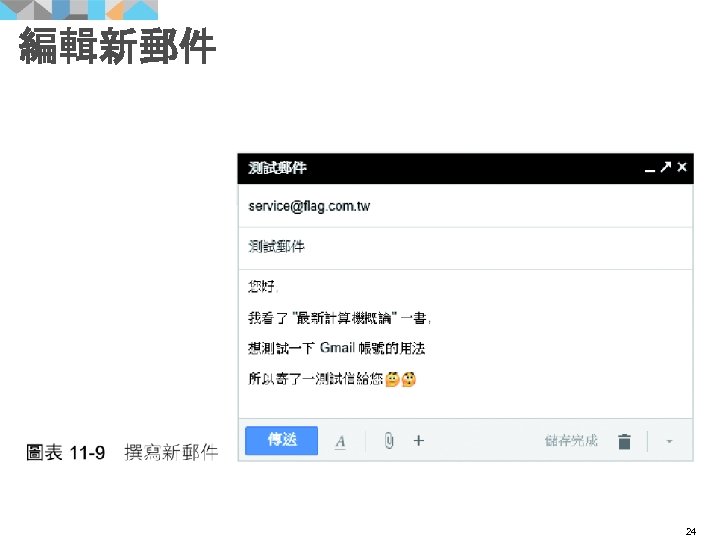Open more options dropdown arrow
This screenshot has height=540, width=720.
pos(669,442)
